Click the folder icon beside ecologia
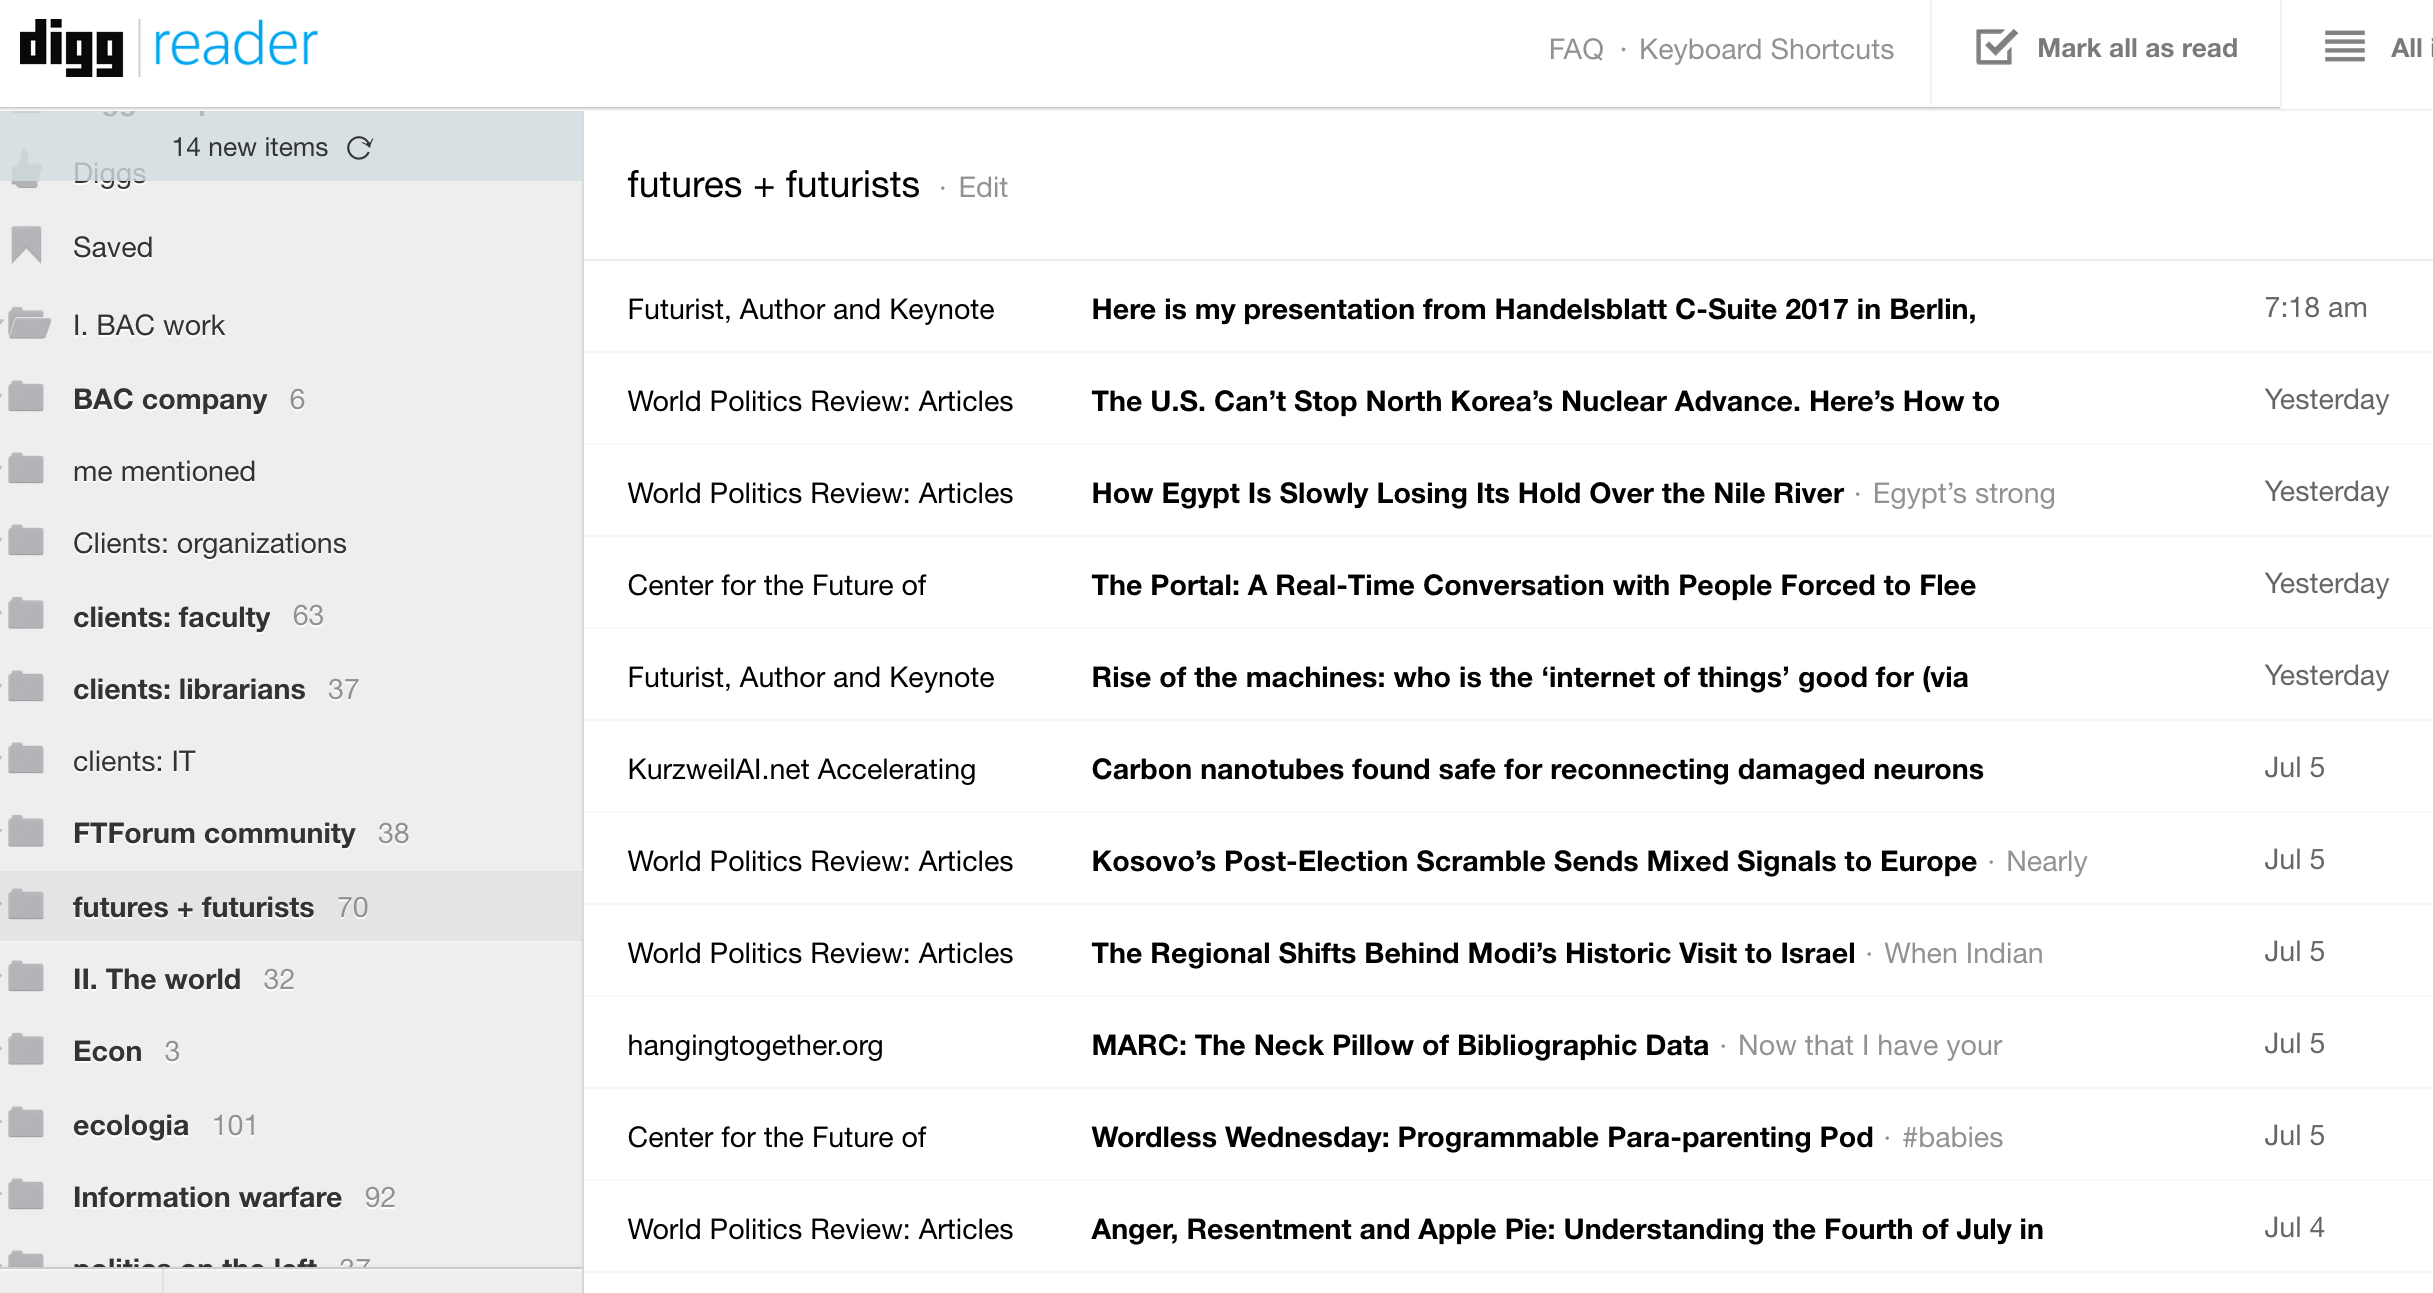 [26, 1123]
